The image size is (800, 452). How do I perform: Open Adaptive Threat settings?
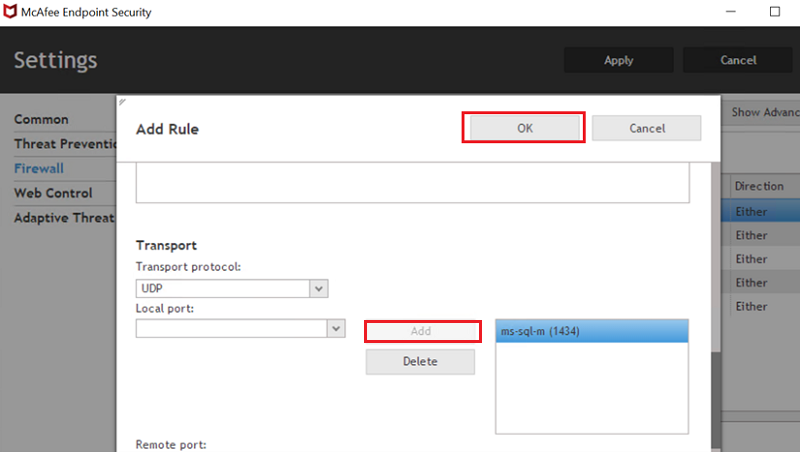(x=64, y=218)
